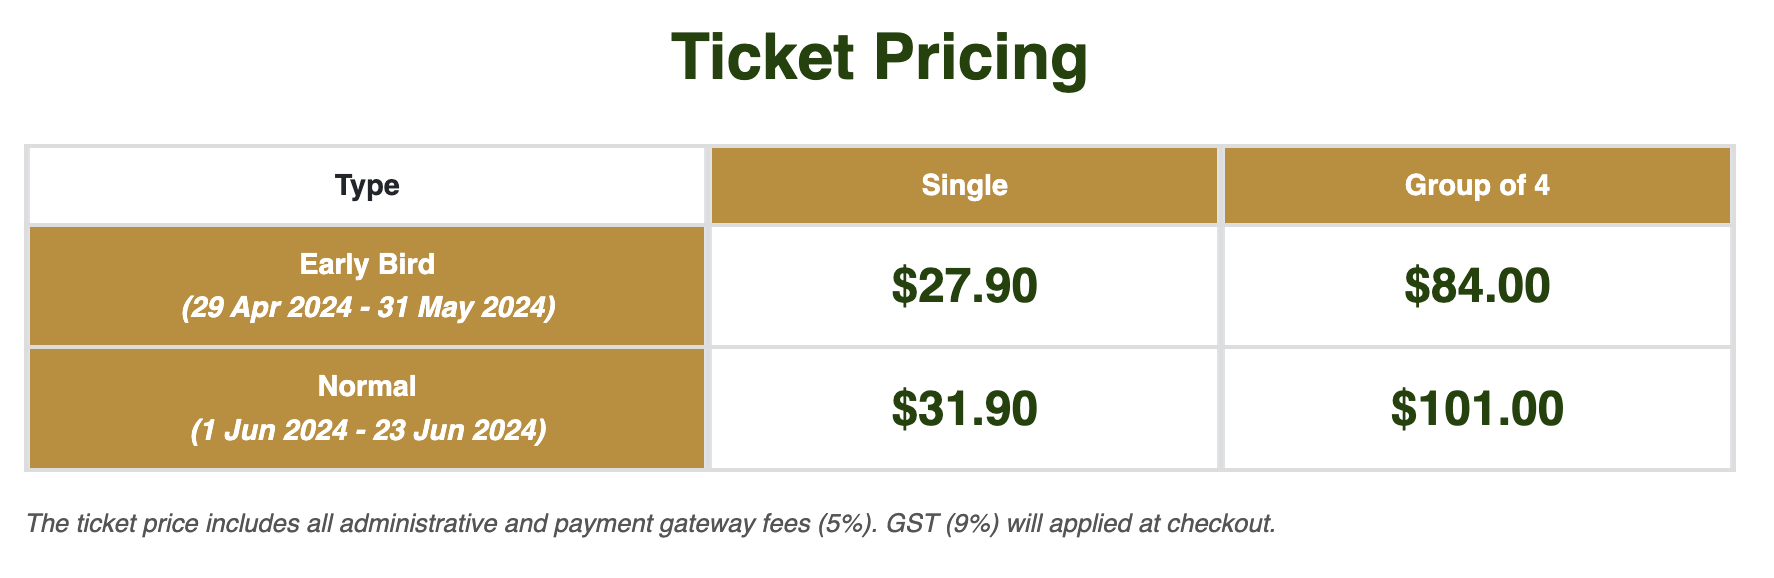1774x578 pixels.
Task: Choose the $31.90 Normal single price
Action: click(964, 409)
